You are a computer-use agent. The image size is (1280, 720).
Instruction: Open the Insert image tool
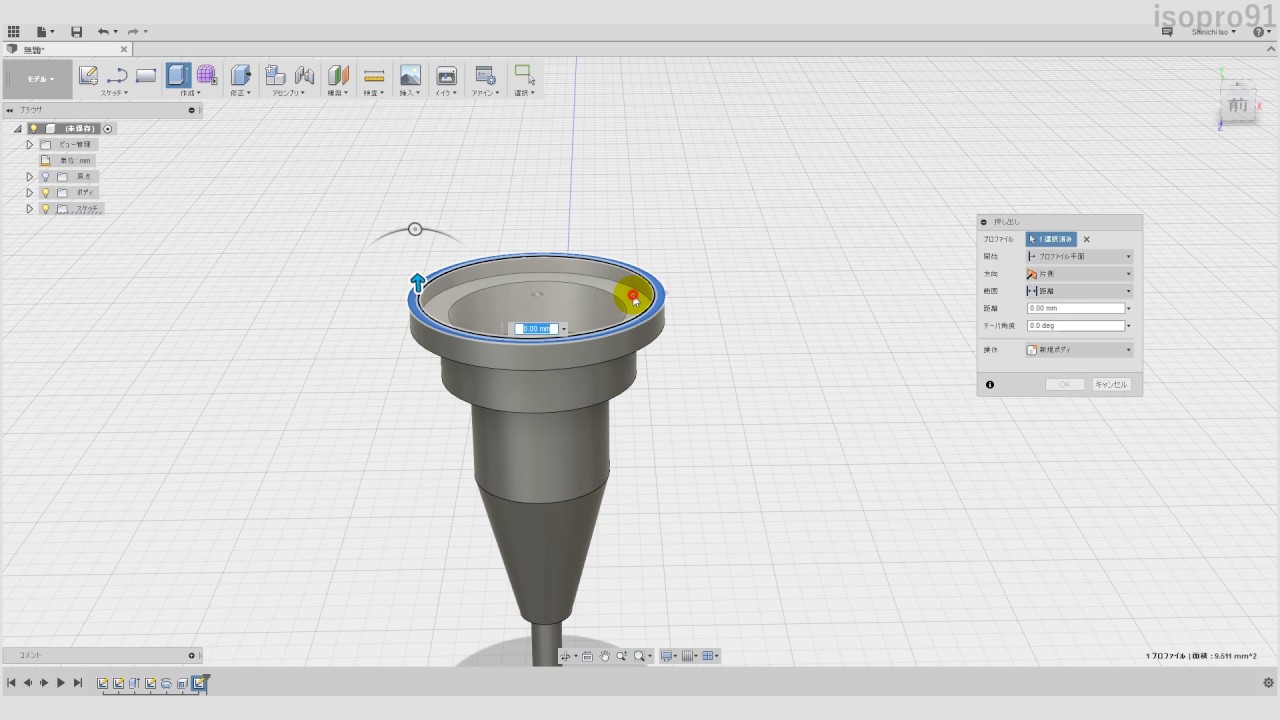[410, 75]
